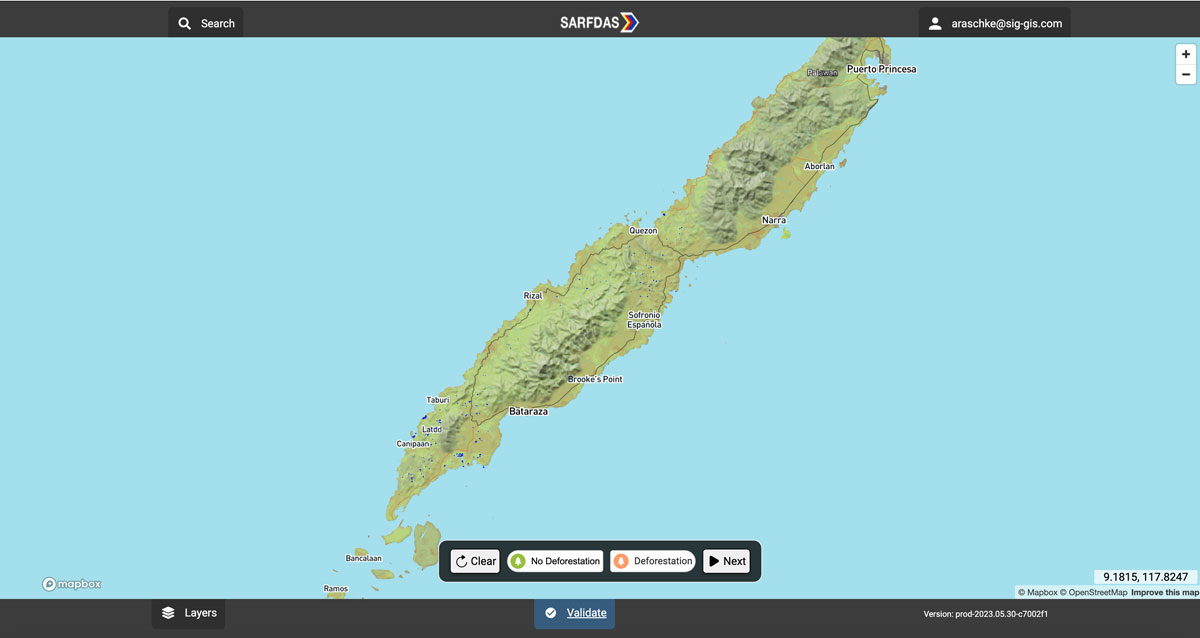This screenshot has width=1200, height=638.
Task: Click the SARFDAS logo
Action: (x=598, y=20)
